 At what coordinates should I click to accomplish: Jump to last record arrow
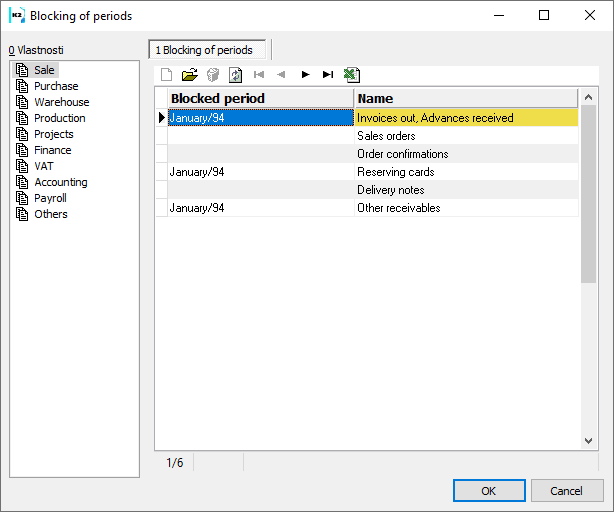328,74
